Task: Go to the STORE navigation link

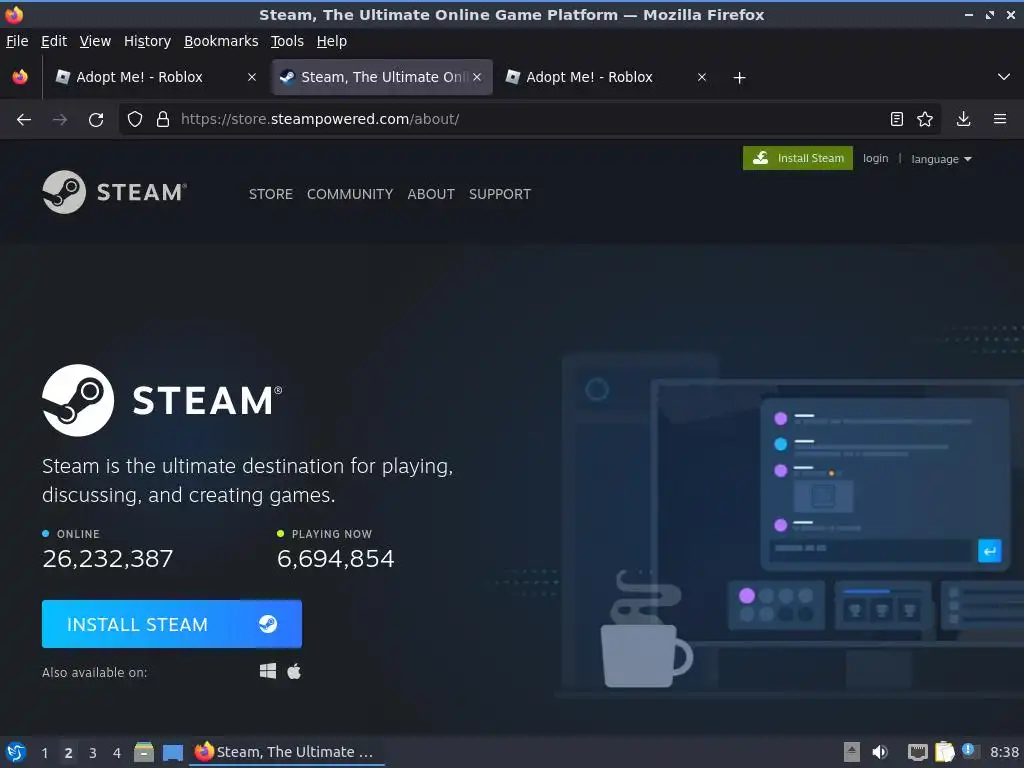Action: (x=270, y=194)
